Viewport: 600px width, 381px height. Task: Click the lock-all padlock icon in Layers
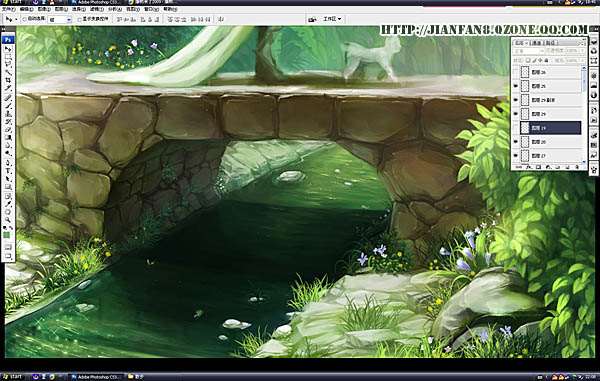point(546,60)
